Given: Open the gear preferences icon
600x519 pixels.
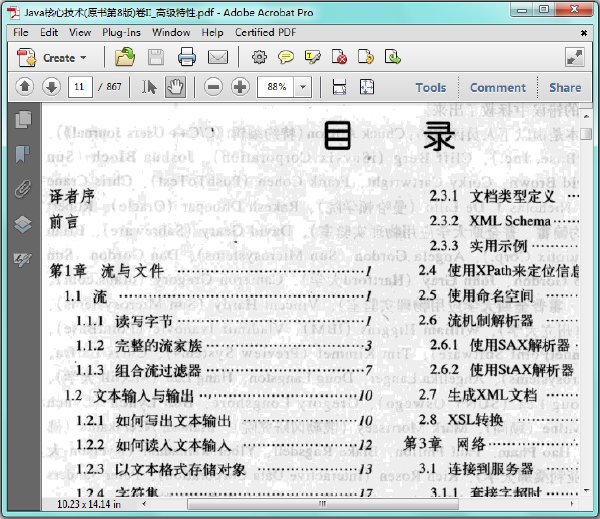Looking at the screenshot, I should [x=259, y=57].
